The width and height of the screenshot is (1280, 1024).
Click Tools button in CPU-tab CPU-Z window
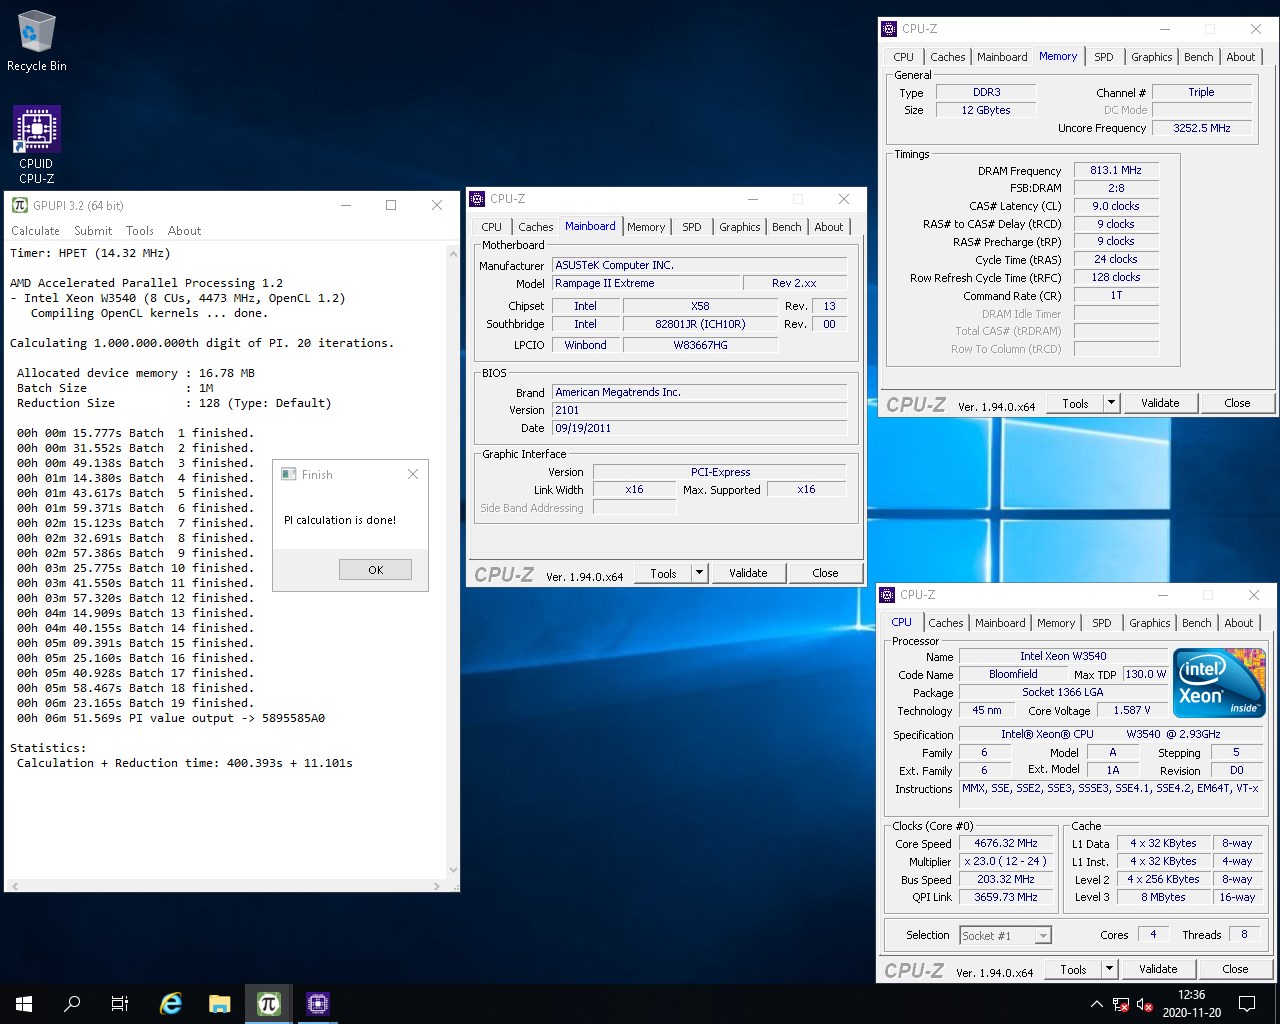pyautogui.click(x=1073, y=969)
